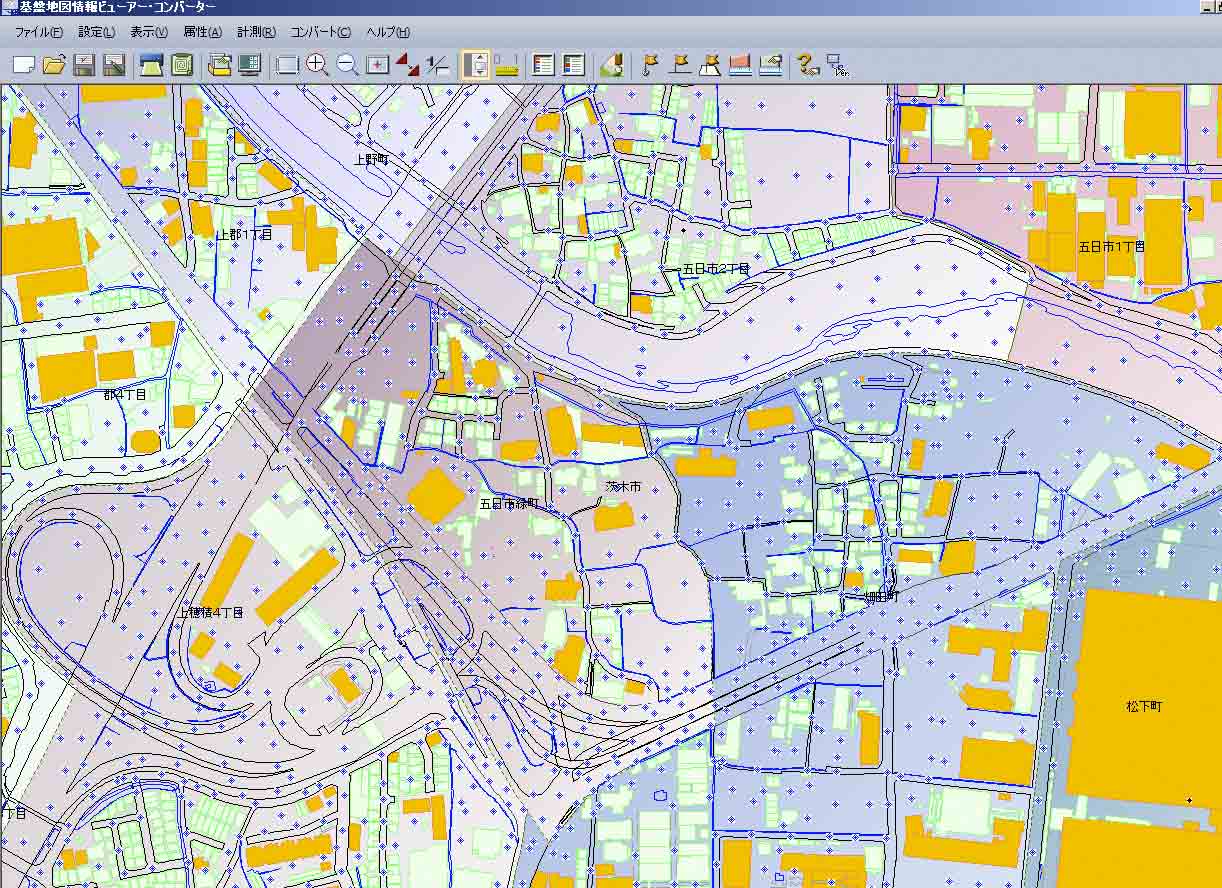This screenshot has height=888, width=1222.
Task: Open the 属性(A) menu
Action: [x=202, y=32]
